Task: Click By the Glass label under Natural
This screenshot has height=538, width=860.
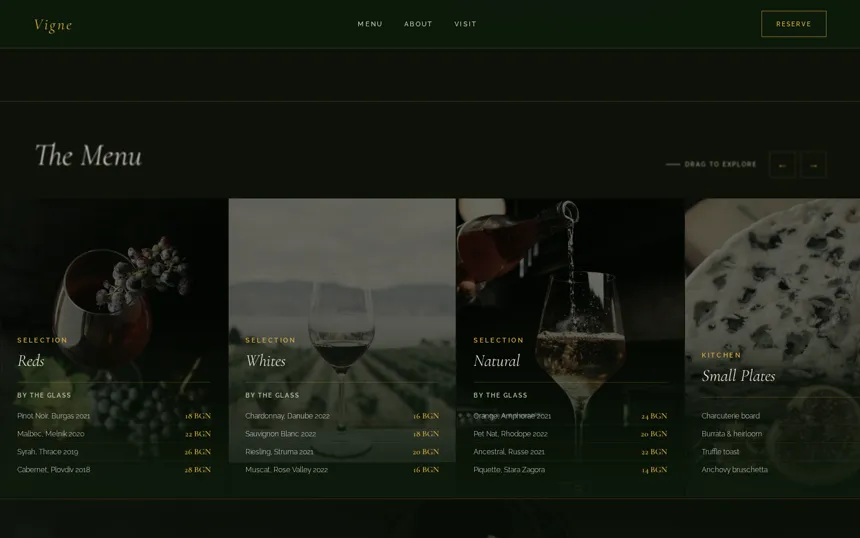Action: (x=500, y=395)
